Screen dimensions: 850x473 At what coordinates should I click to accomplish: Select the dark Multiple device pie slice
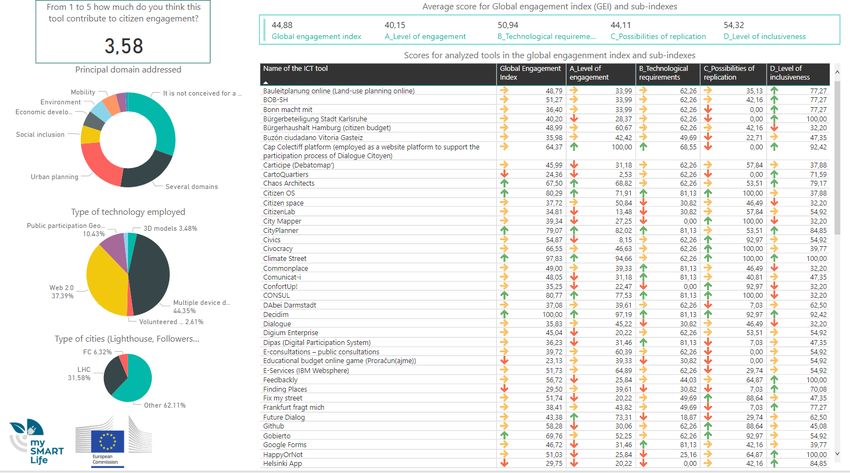pyautogui.click(x=151, y=274)
